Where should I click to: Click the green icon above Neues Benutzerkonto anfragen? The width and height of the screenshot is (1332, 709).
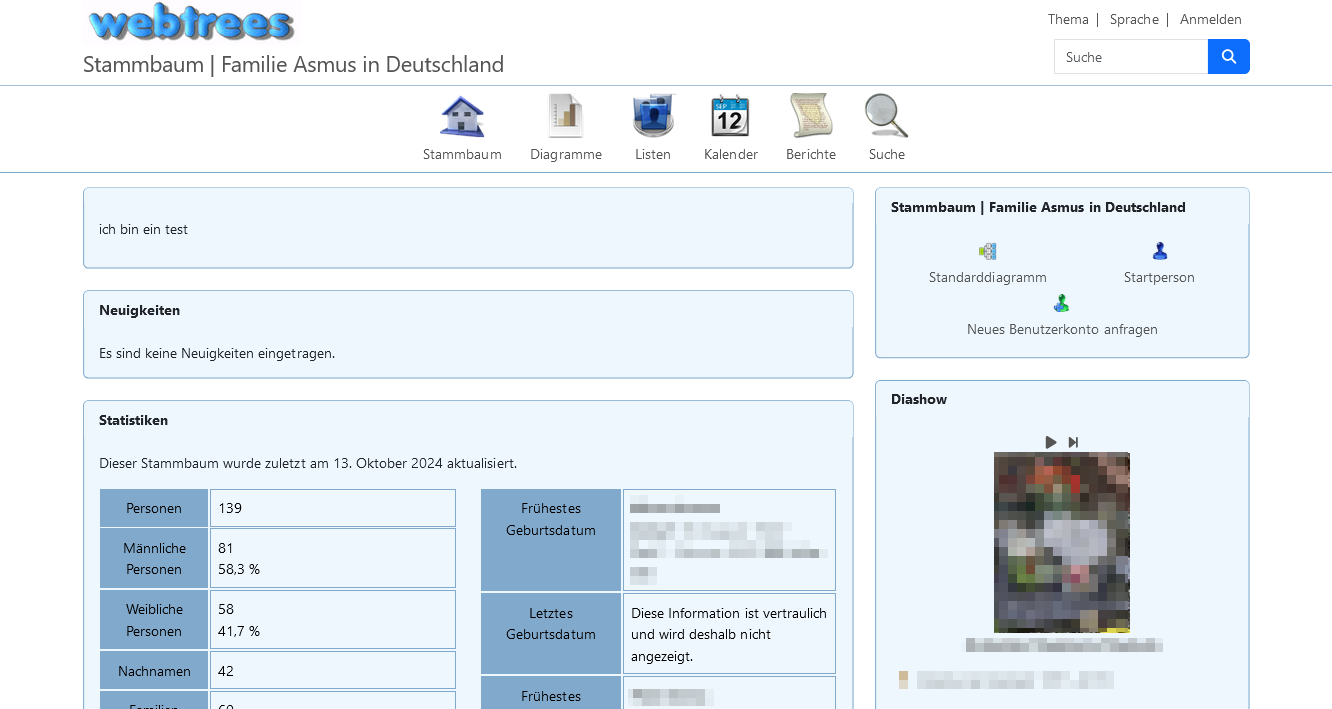coord(1061,302)
